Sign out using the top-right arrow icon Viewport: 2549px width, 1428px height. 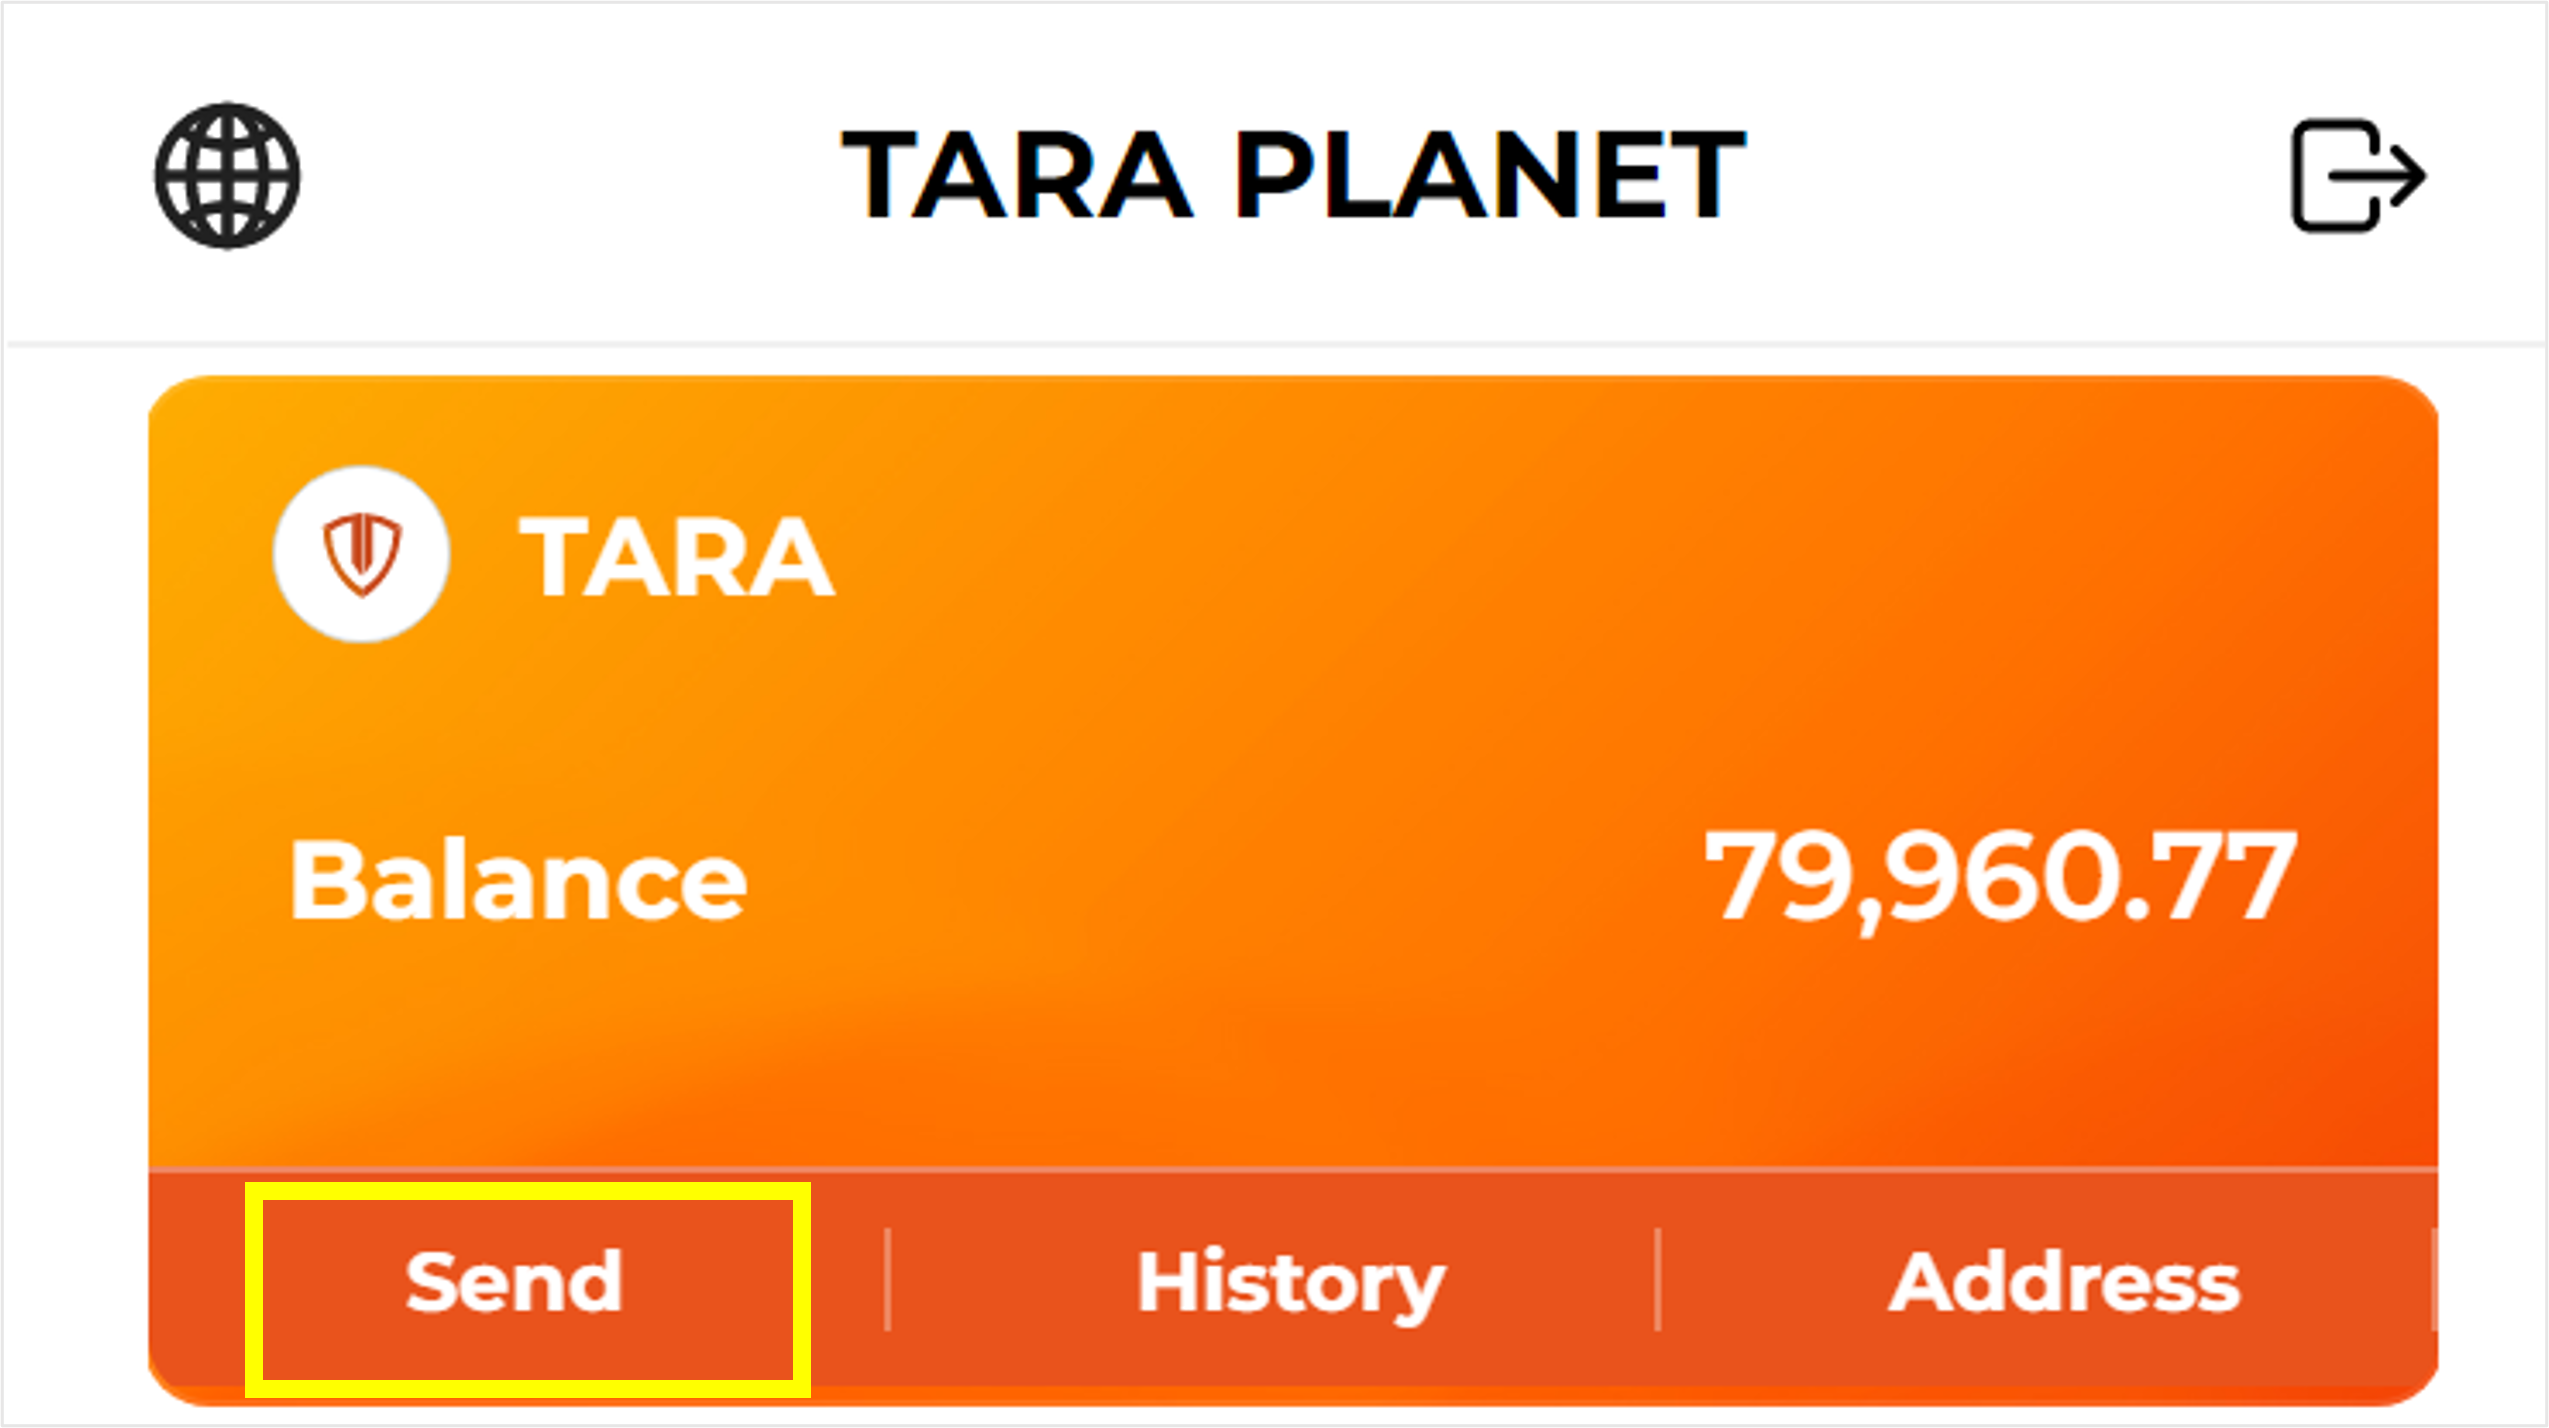click(2358, 175)
